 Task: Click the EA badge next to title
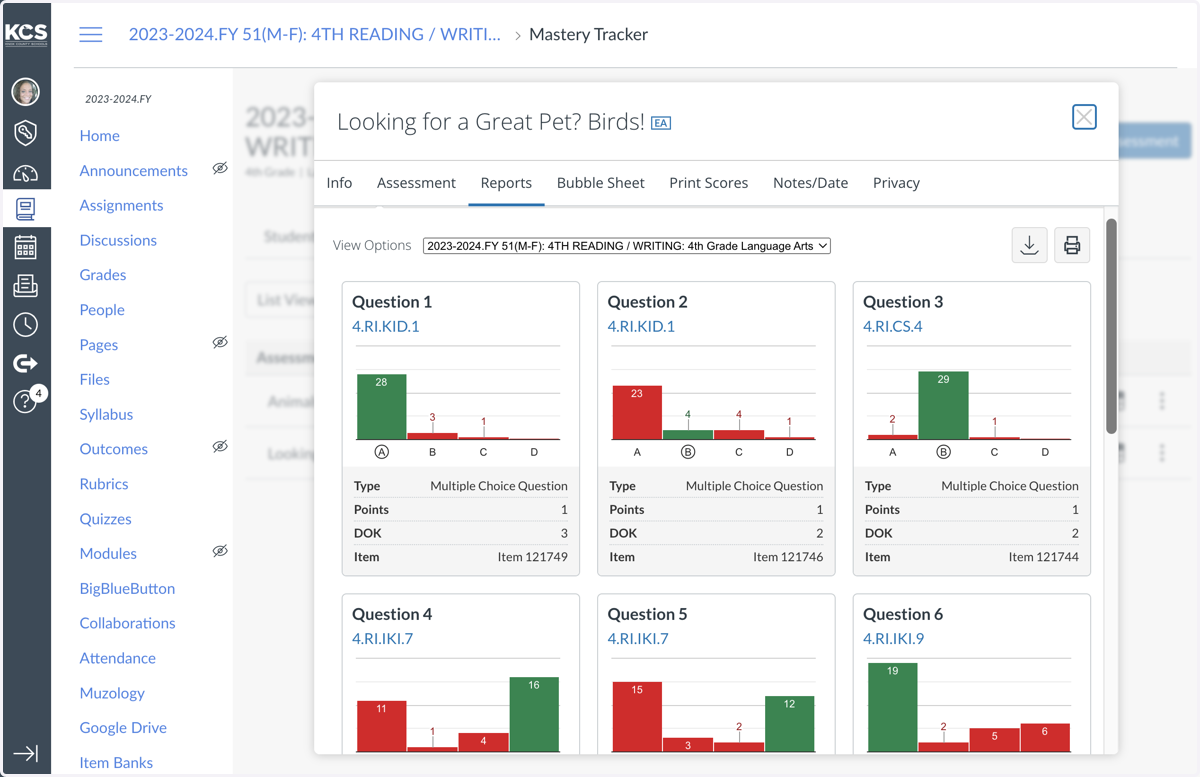[661, 123]
